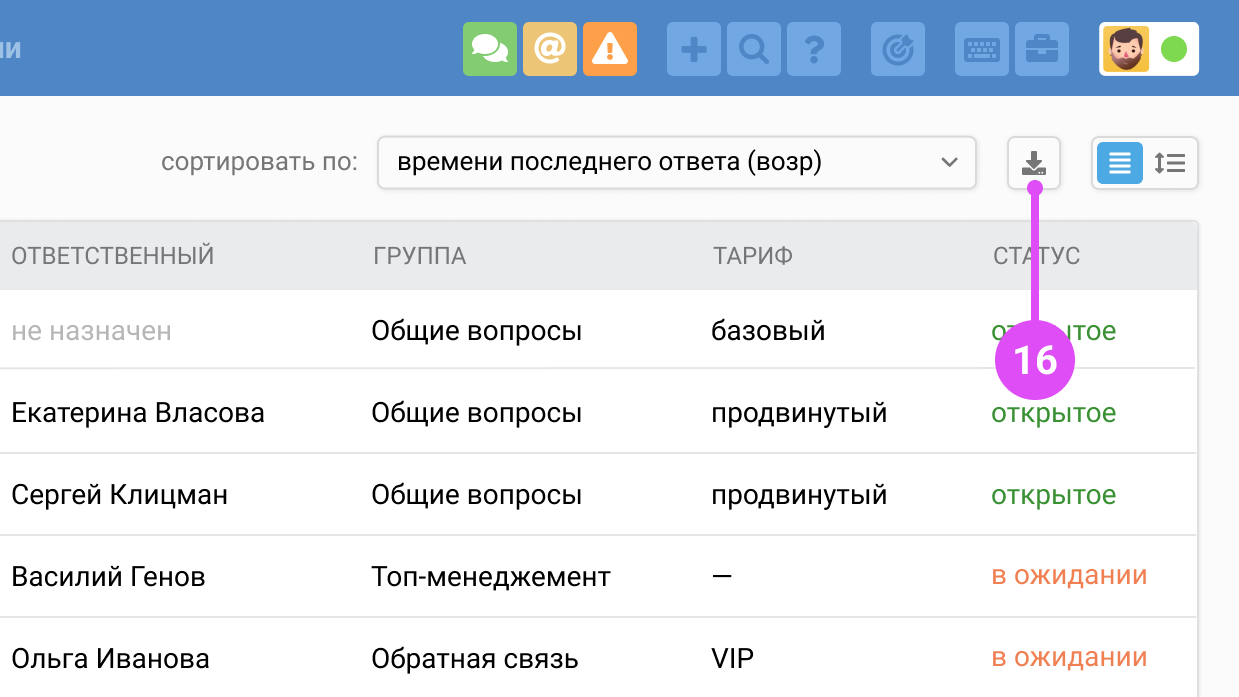Click the plus icon to add new
This screenshot has width=1239, height=697.
point(693,49)
